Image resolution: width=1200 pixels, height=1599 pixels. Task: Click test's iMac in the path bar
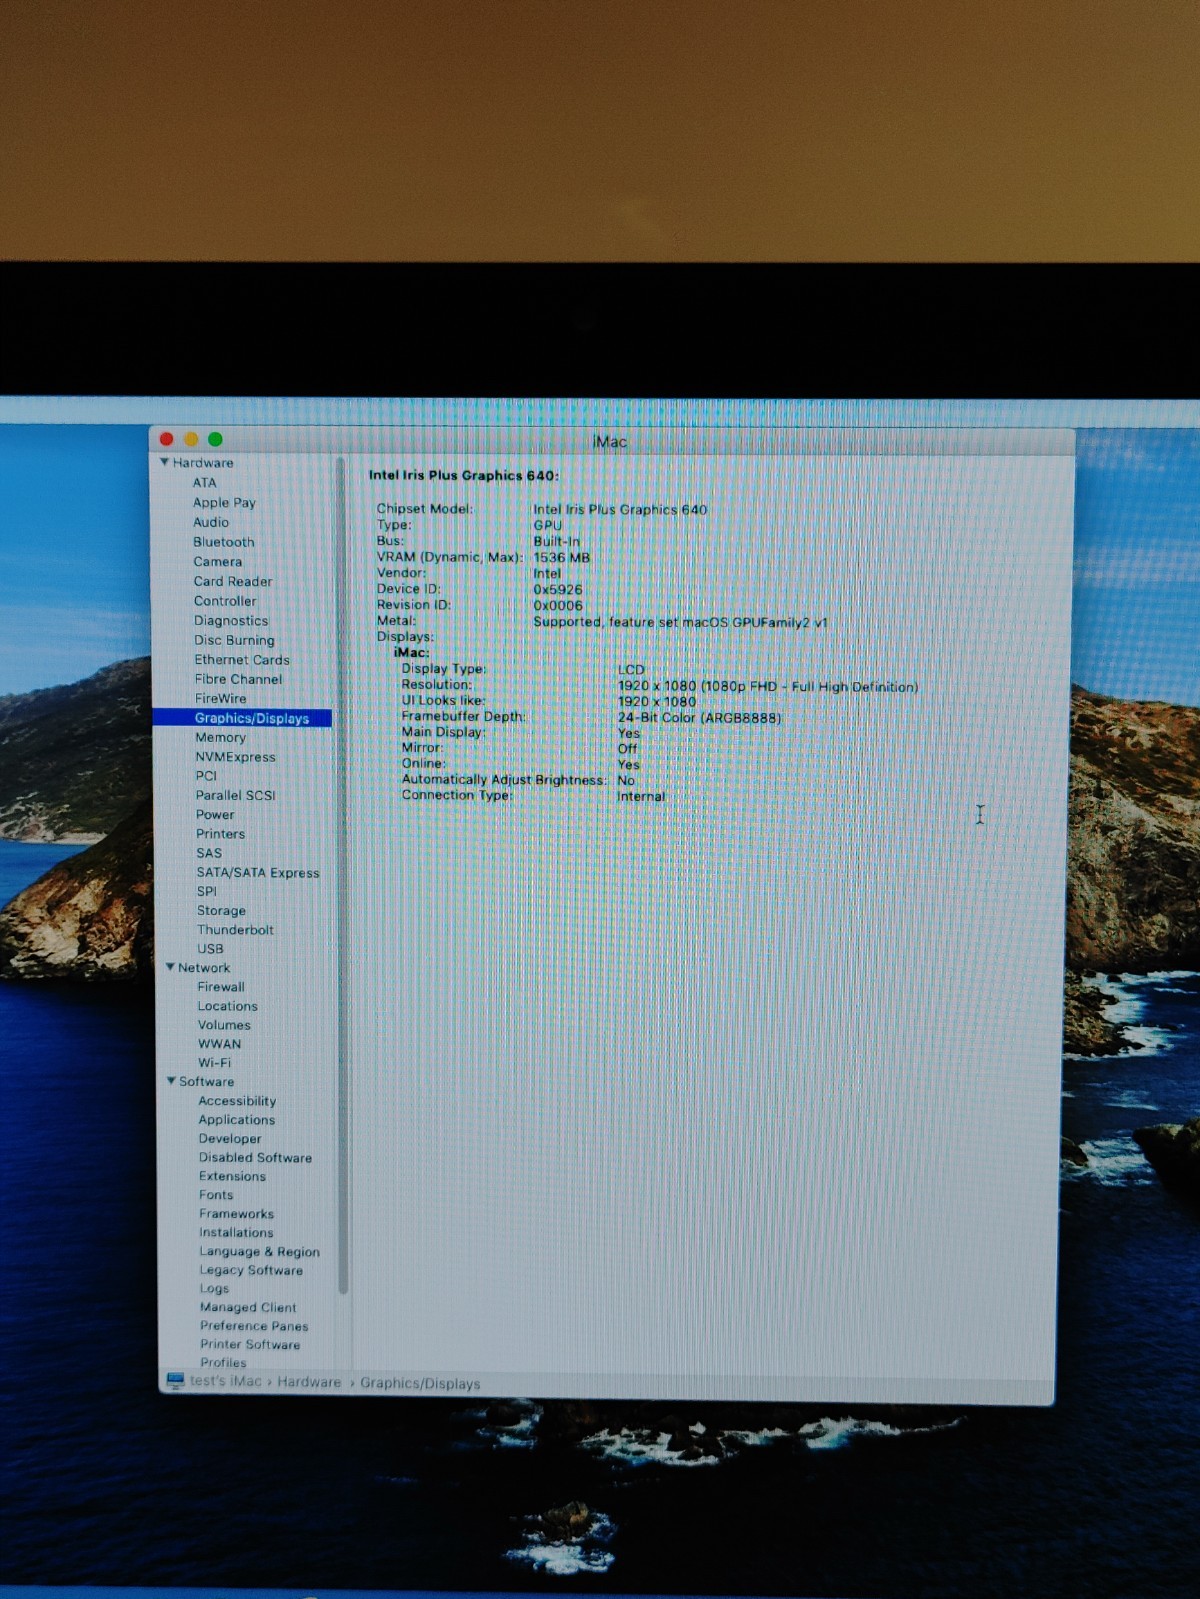226,1381
